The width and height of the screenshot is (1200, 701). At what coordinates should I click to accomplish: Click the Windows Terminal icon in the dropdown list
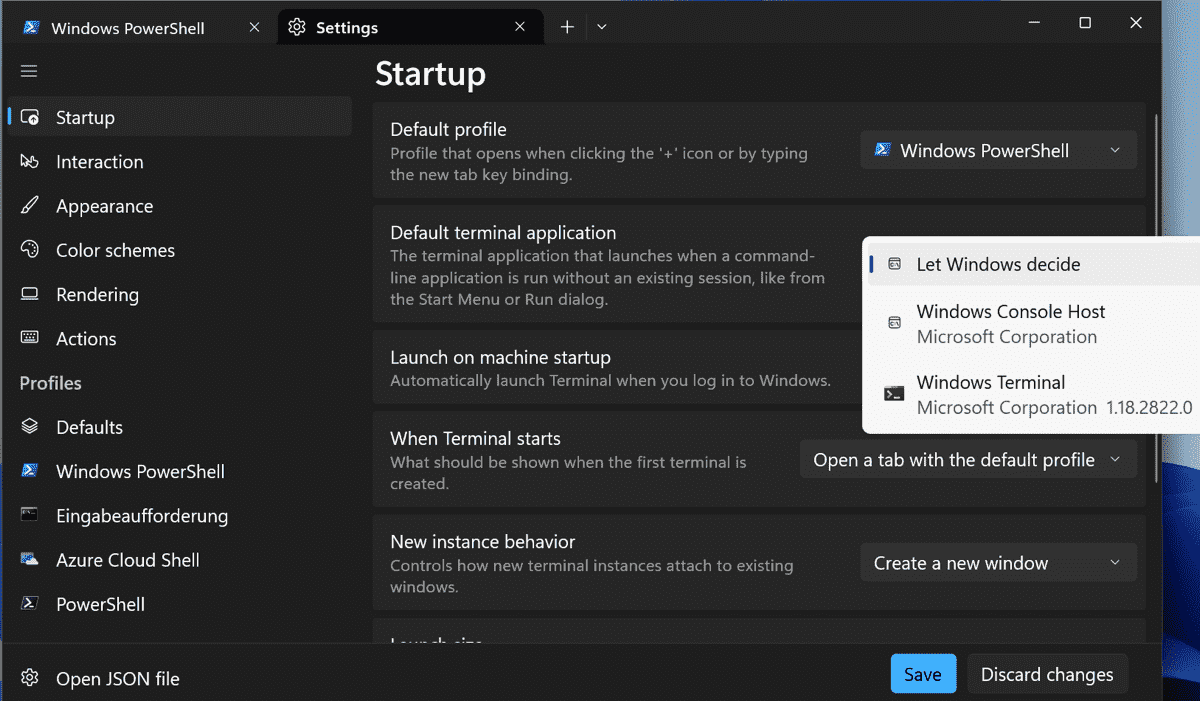tap(895, 394)
